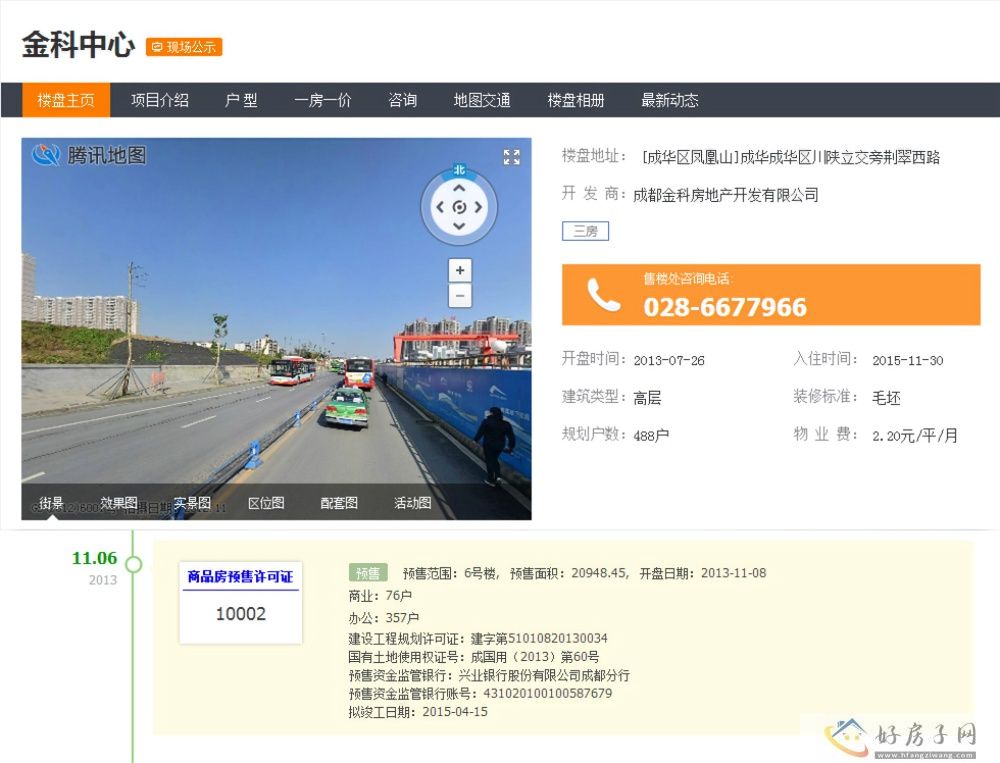Click the orange phone handset icon
The height and width of the screenshot is (763, 1000).
(603, 295)
